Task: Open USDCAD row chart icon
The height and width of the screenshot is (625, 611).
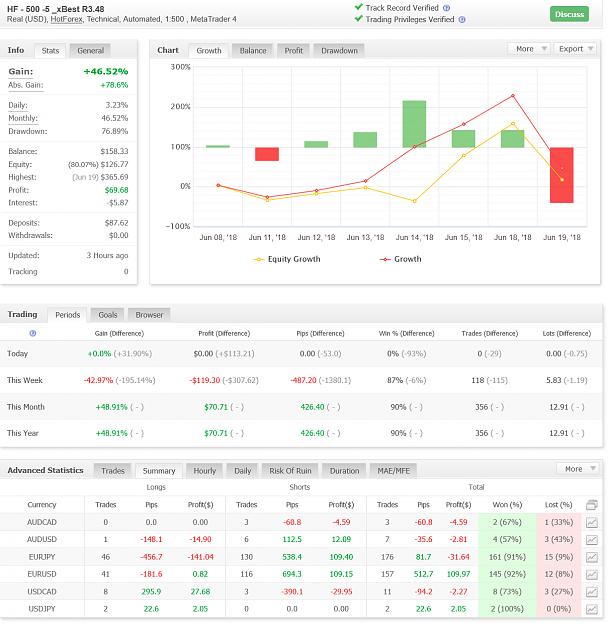Action: point(591,592)
